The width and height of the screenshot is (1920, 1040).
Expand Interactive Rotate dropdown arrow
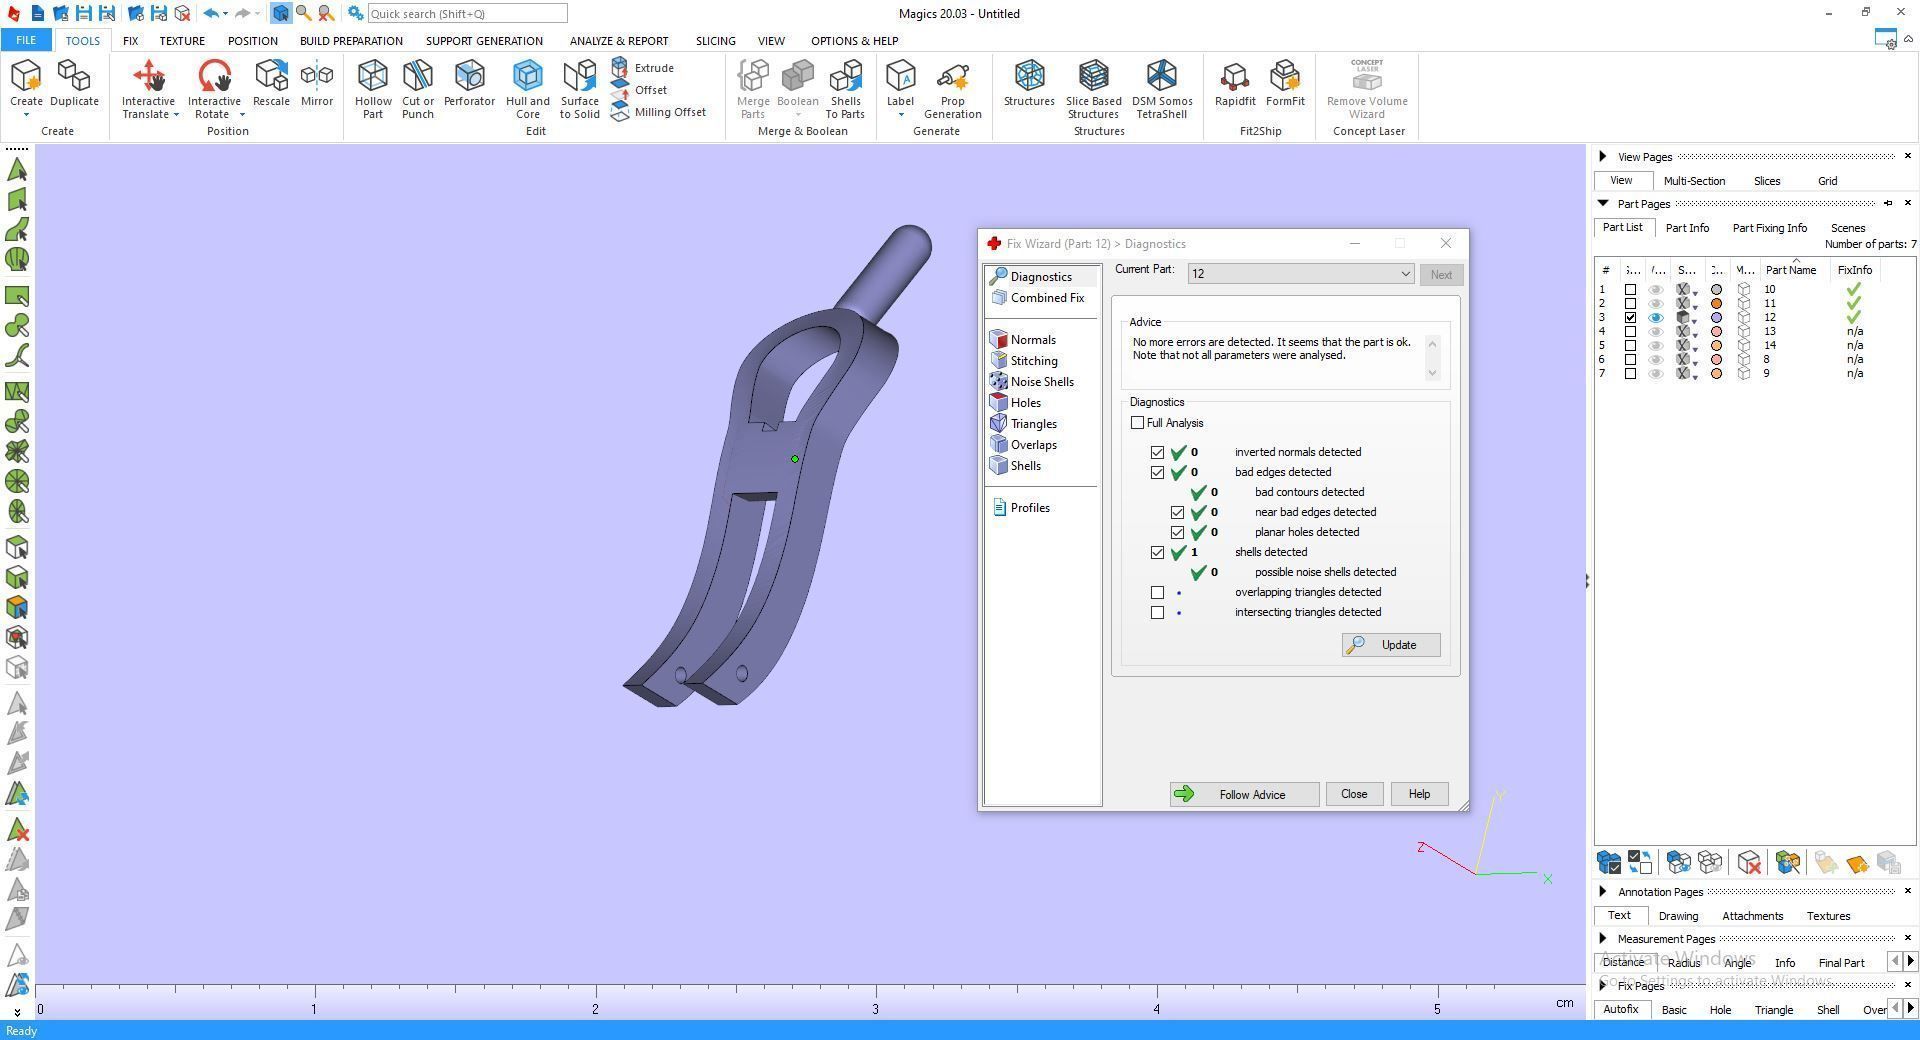(242, 115)
